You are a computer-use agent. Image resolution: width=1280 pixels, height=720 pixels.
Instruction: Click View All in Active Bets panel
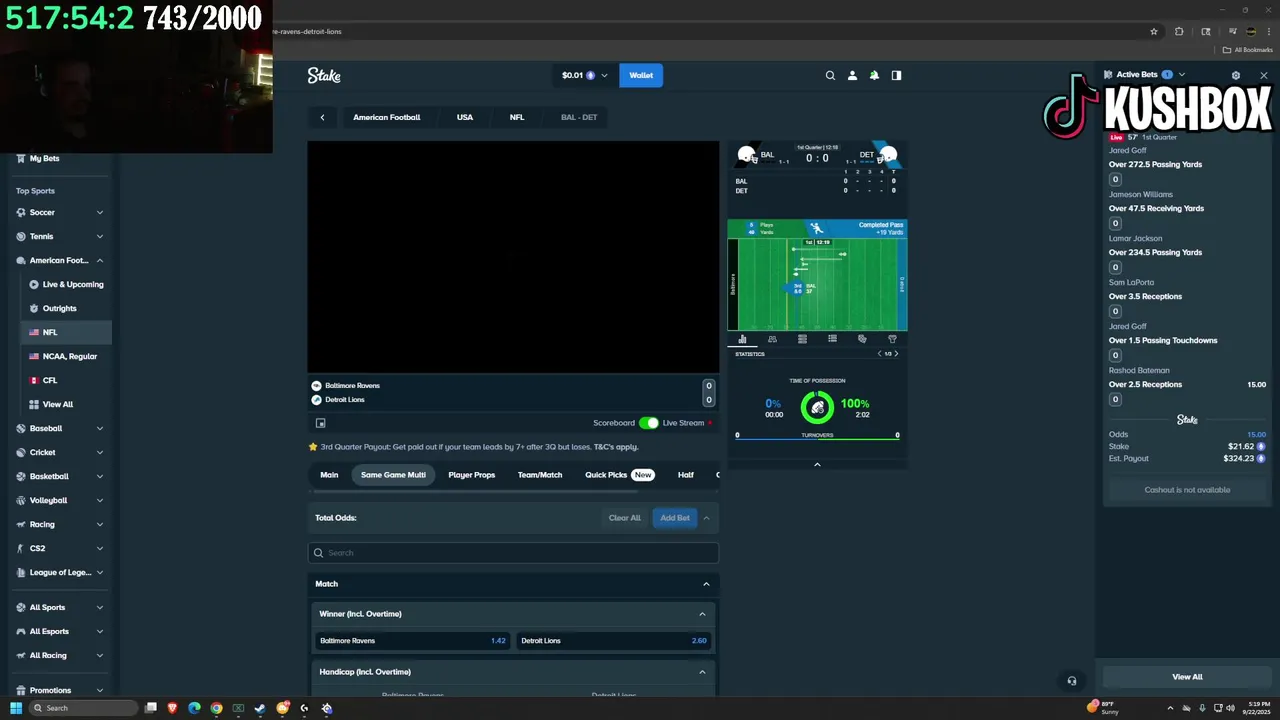pos(1187,677)
